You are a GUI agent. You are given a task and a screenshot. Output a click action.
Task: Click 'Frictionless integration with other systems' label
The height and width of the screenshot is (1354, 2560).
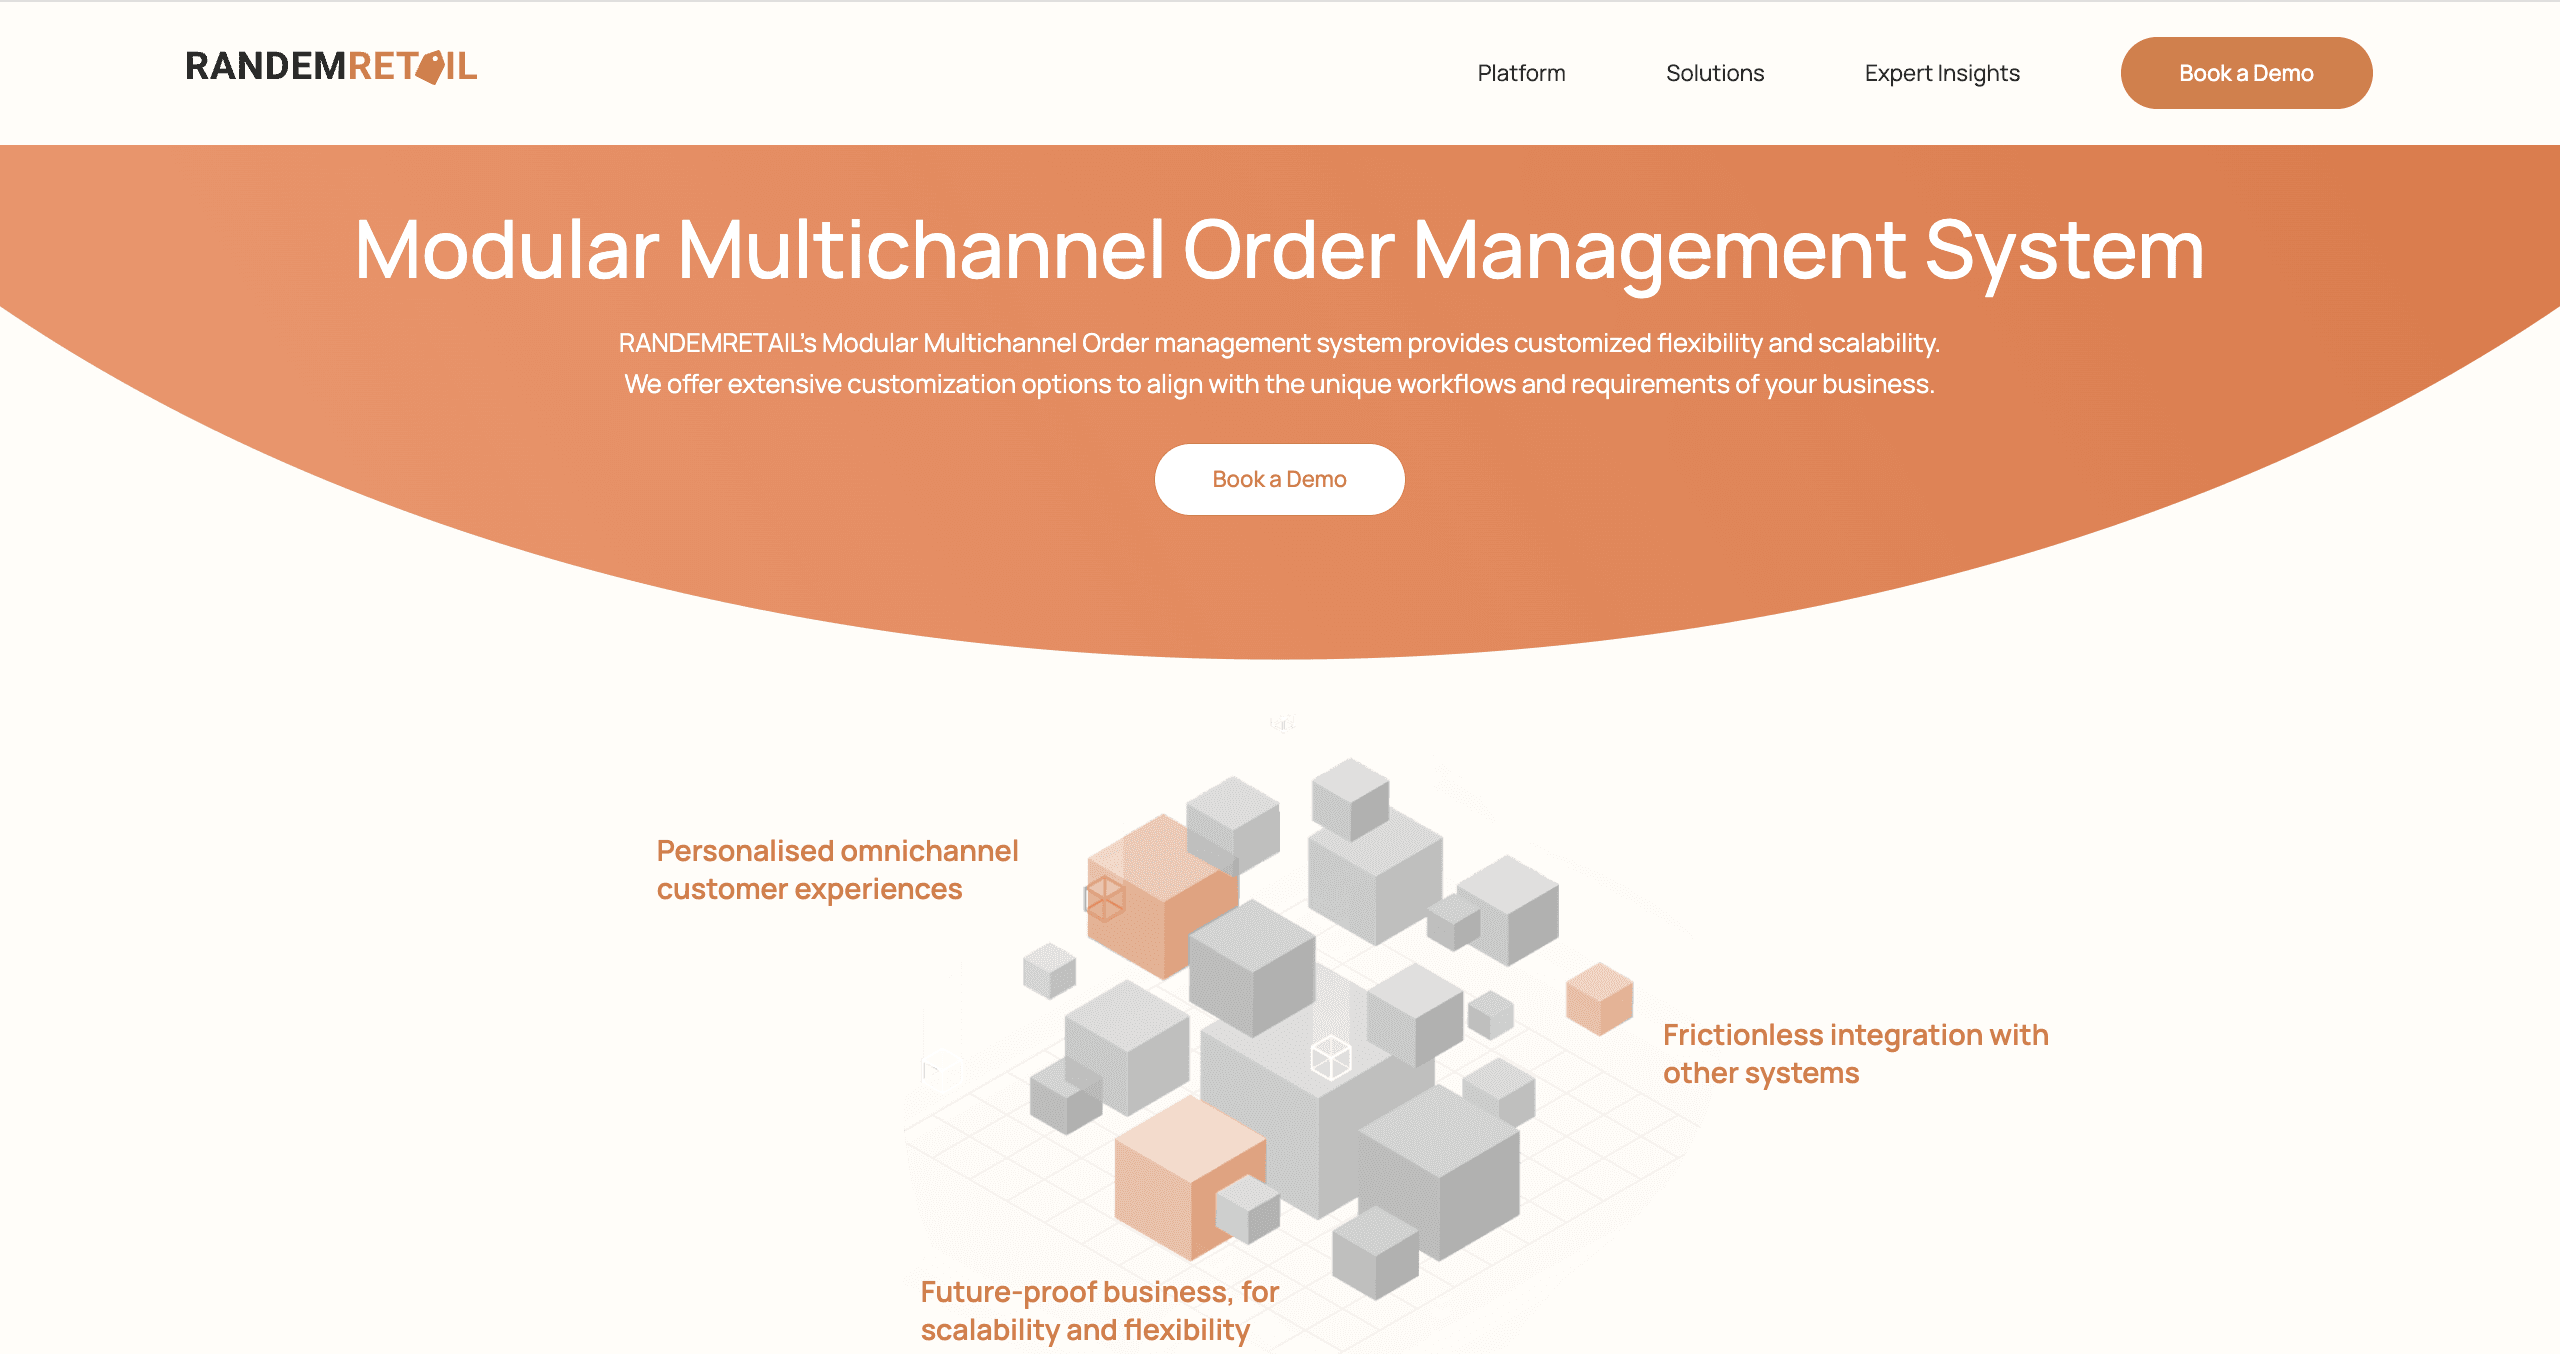1855,1053
